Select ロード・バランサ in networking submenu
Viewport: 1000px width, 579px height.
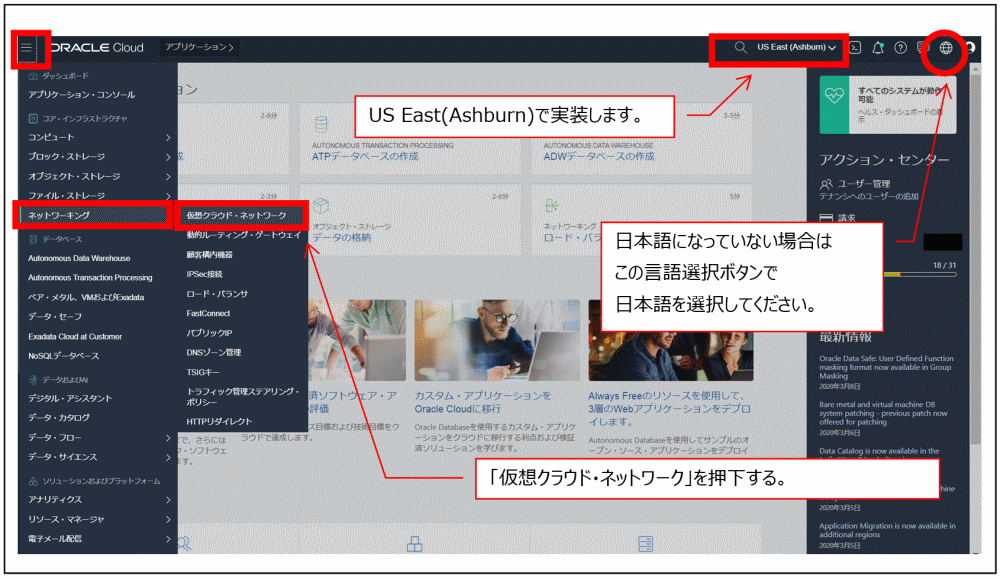(x=217, y=294)
